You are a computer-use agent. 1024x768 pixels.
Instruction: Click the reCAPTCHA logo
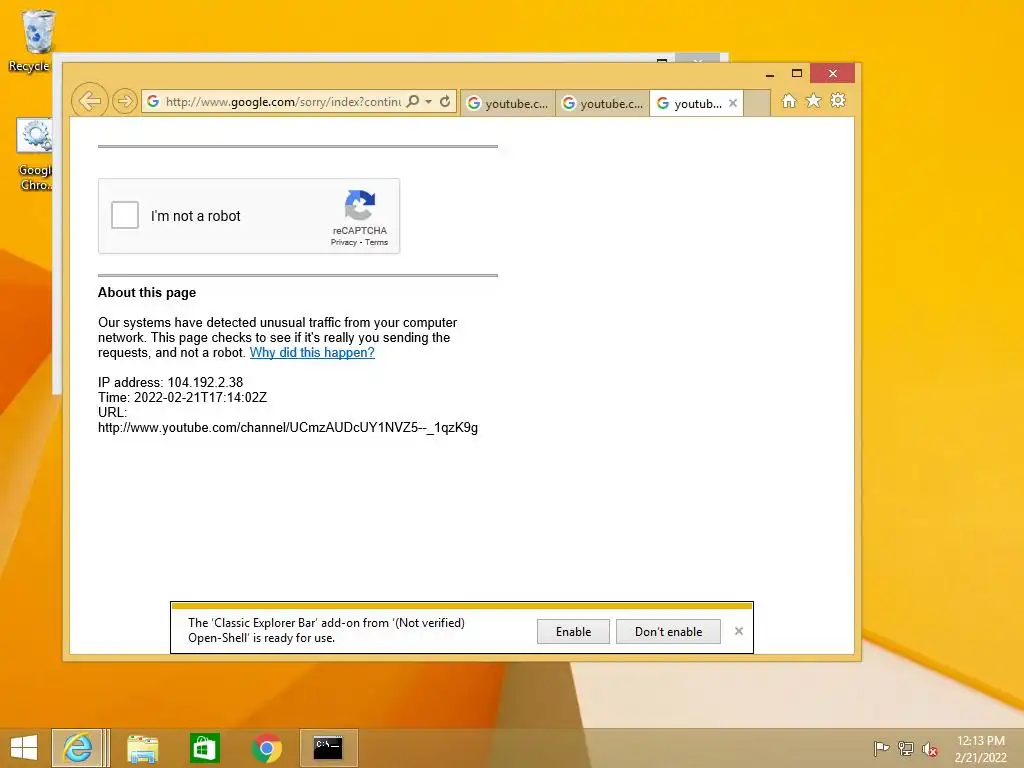coord(360,205)
